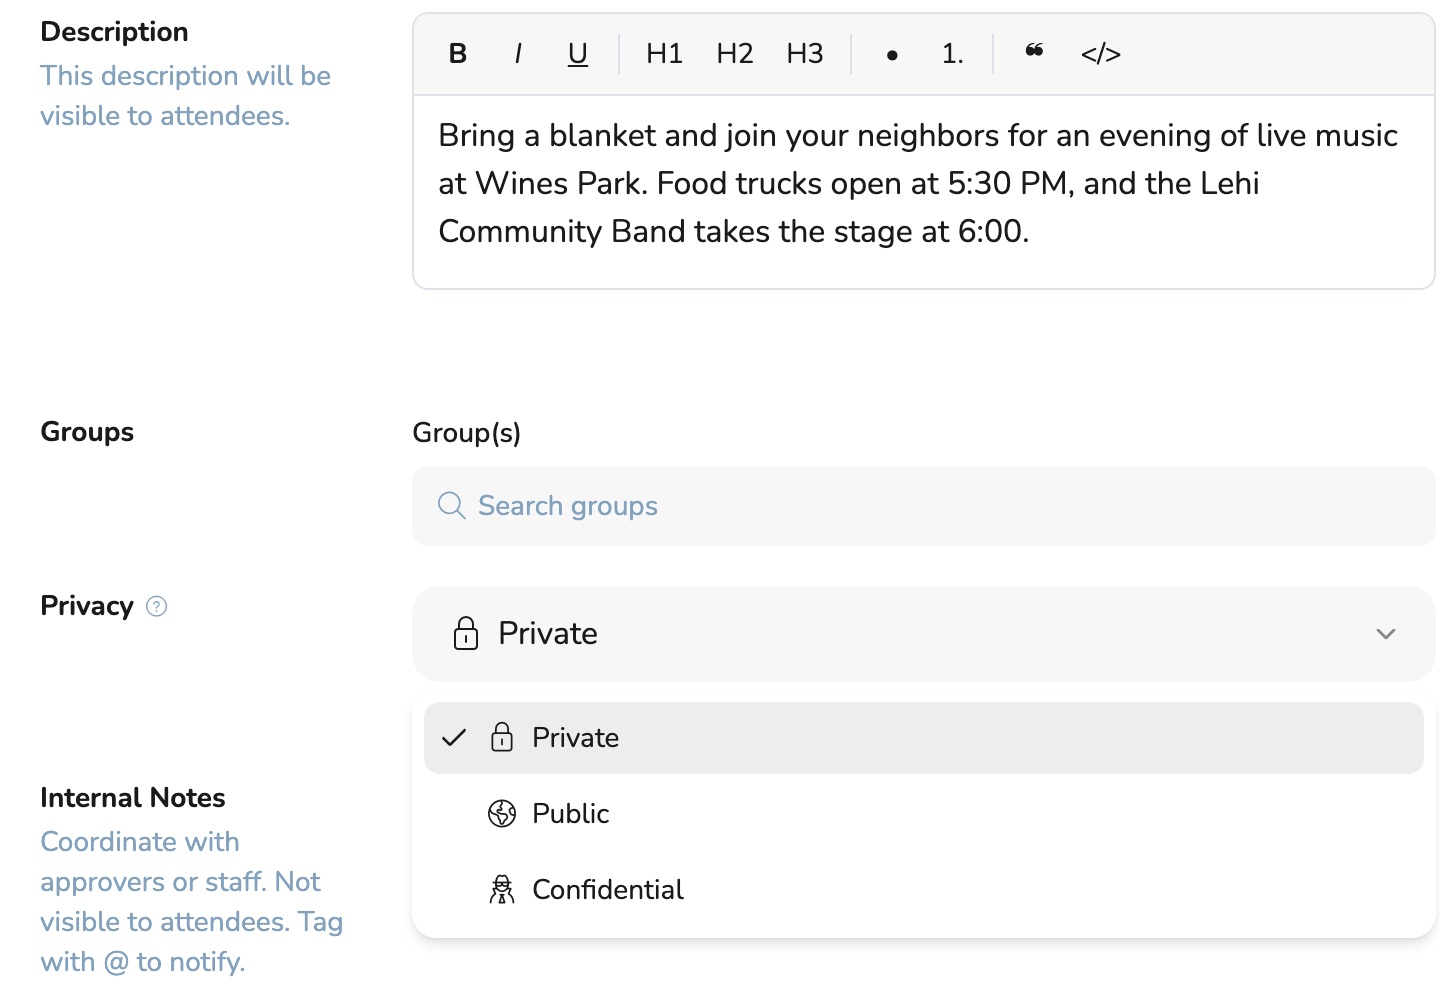Click the Privacy dropdown chevron arrow

pos(1386,634)
